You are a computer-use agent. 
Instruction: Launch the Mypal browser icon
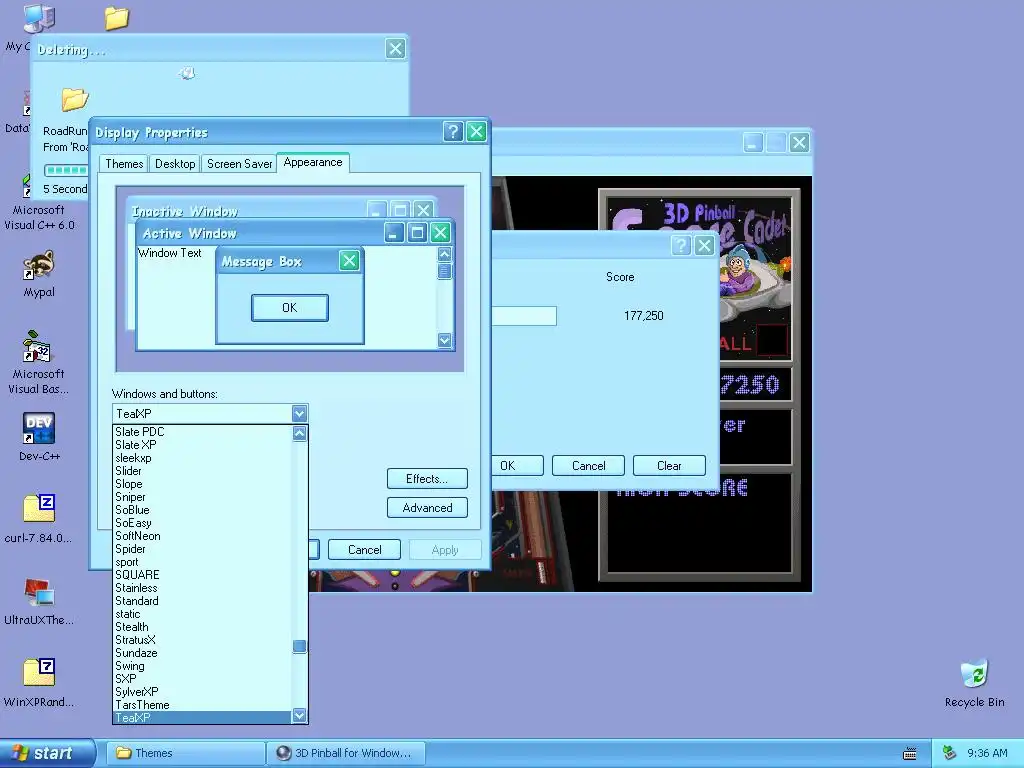click(x=39, y=274)
